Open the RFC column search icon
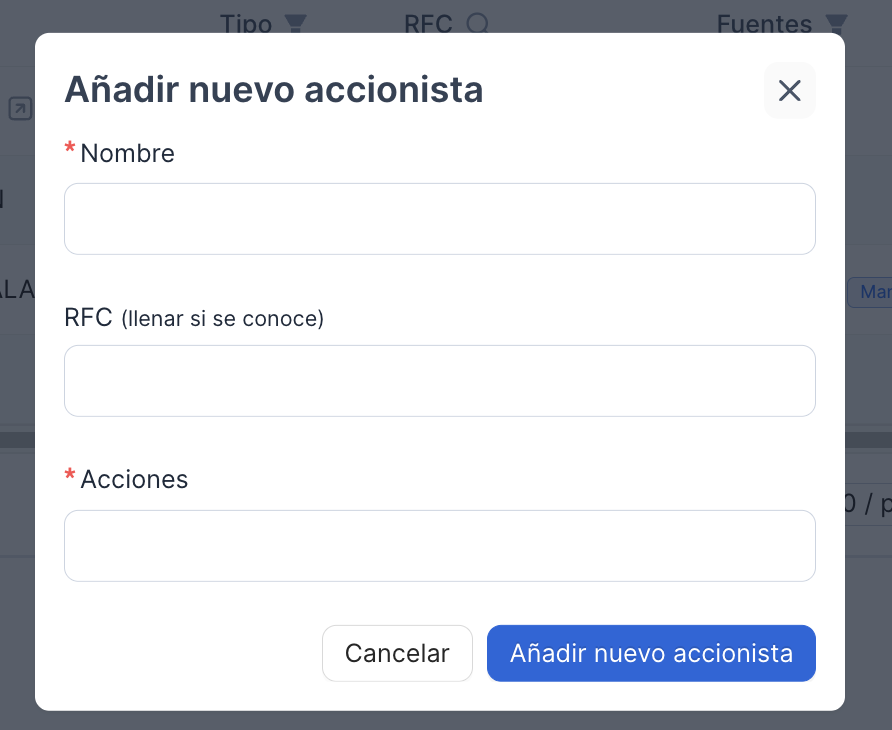Screen dimensions: 892x730 coord(477,24)
